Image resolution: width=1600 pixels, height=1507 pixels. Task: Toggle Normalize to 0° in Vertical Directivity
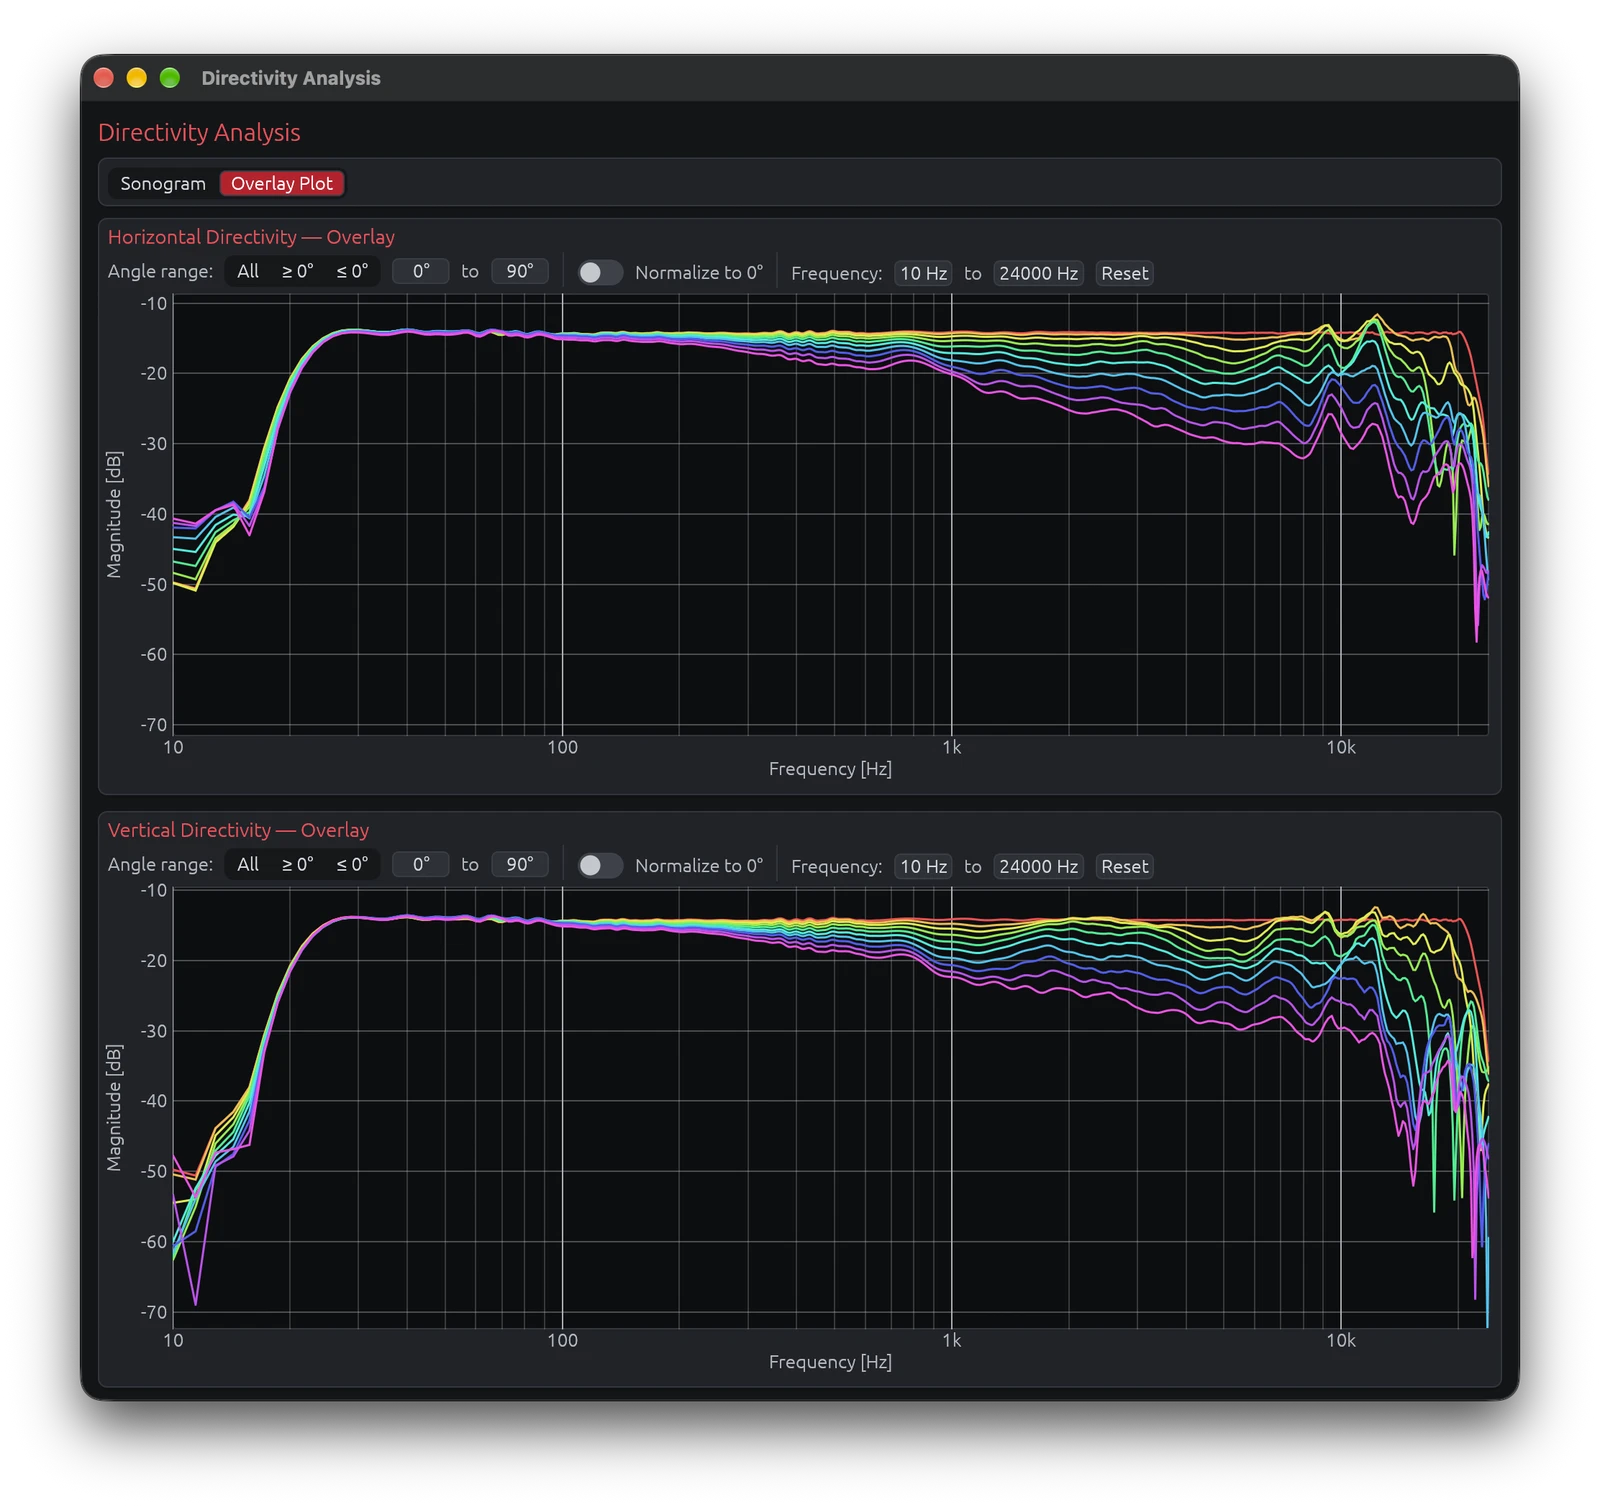(600, 865)
